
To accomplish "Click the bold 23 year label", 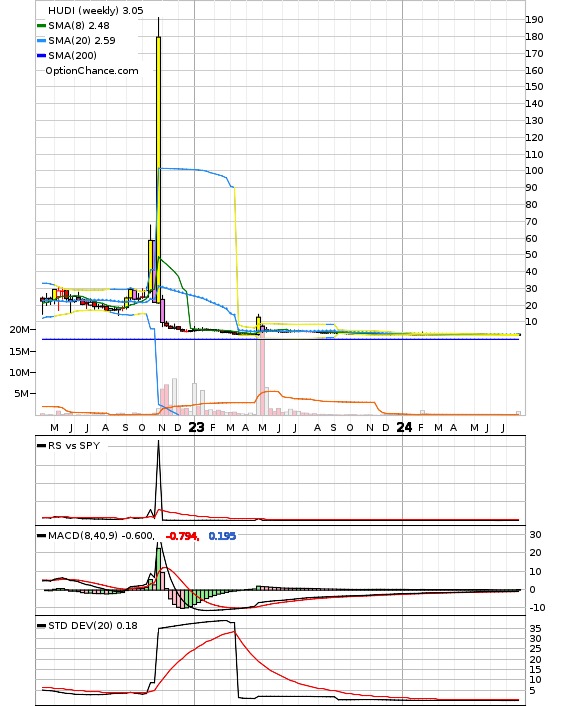I will (196, 427).
